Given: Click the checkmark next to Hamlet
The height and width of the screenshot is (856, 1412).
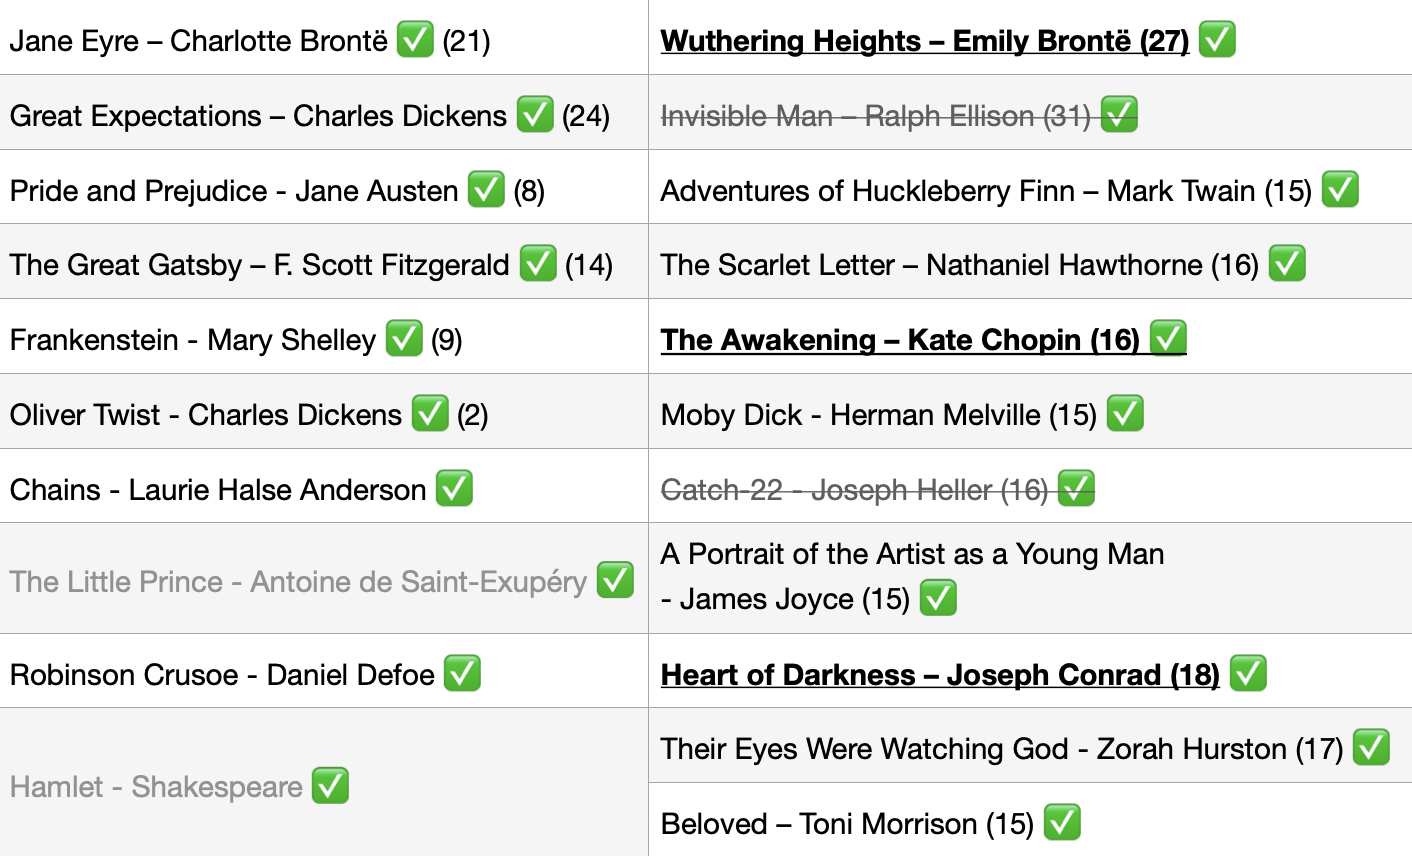Looking at the screenshot, I should [x=330, y=785].
